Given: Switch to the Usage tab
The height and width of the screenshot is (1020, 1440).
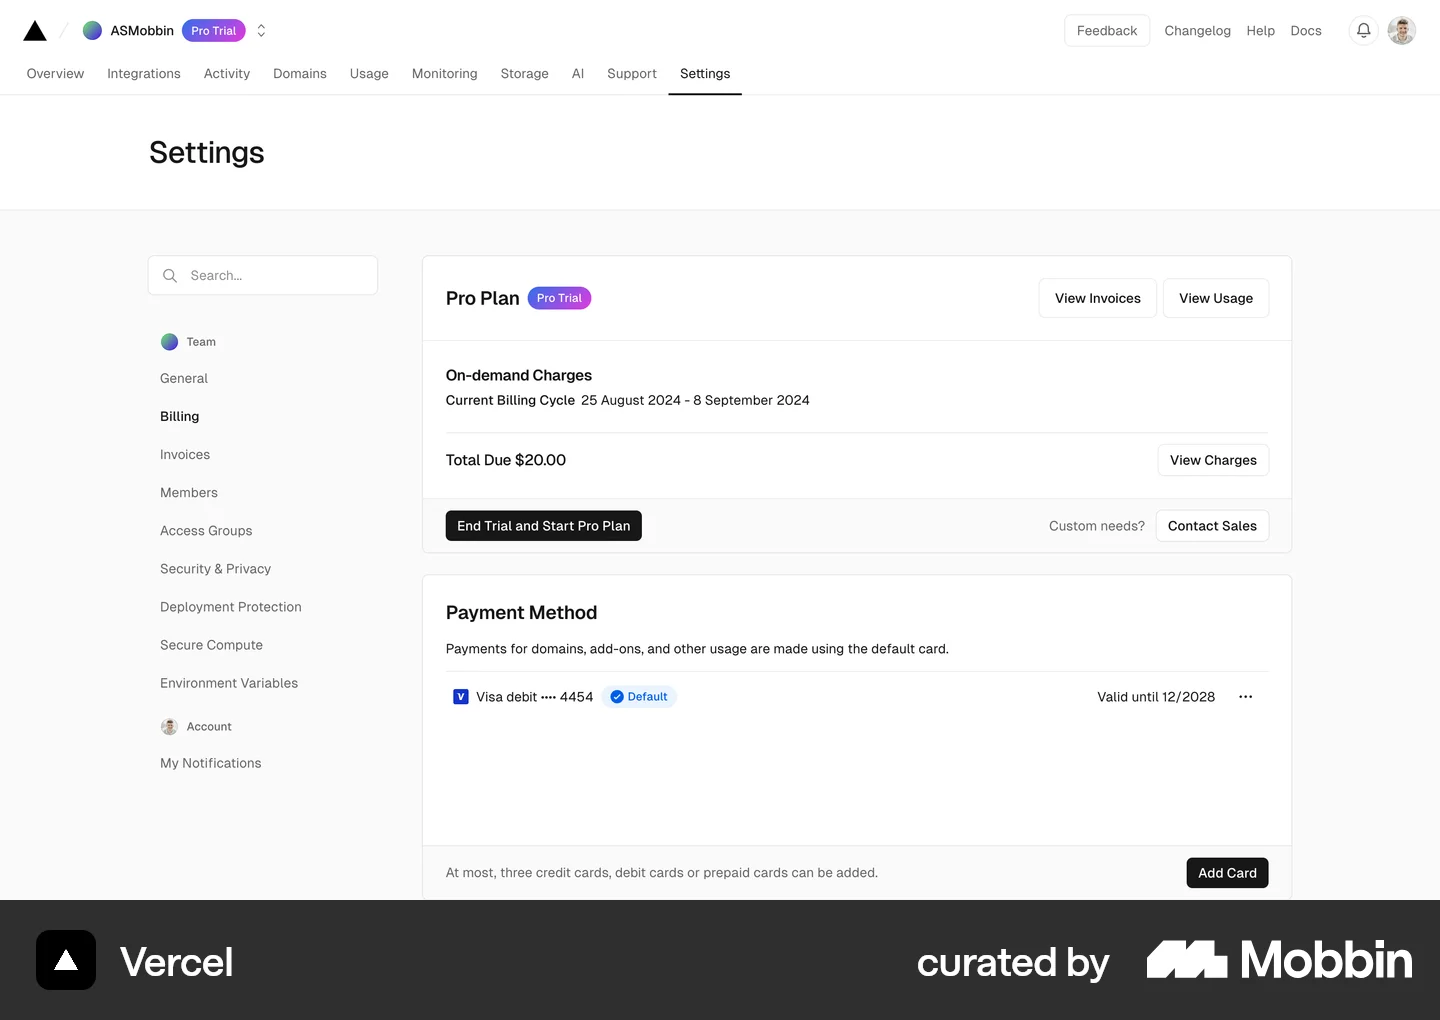Looking at the screenshot, I should (369, 74).
